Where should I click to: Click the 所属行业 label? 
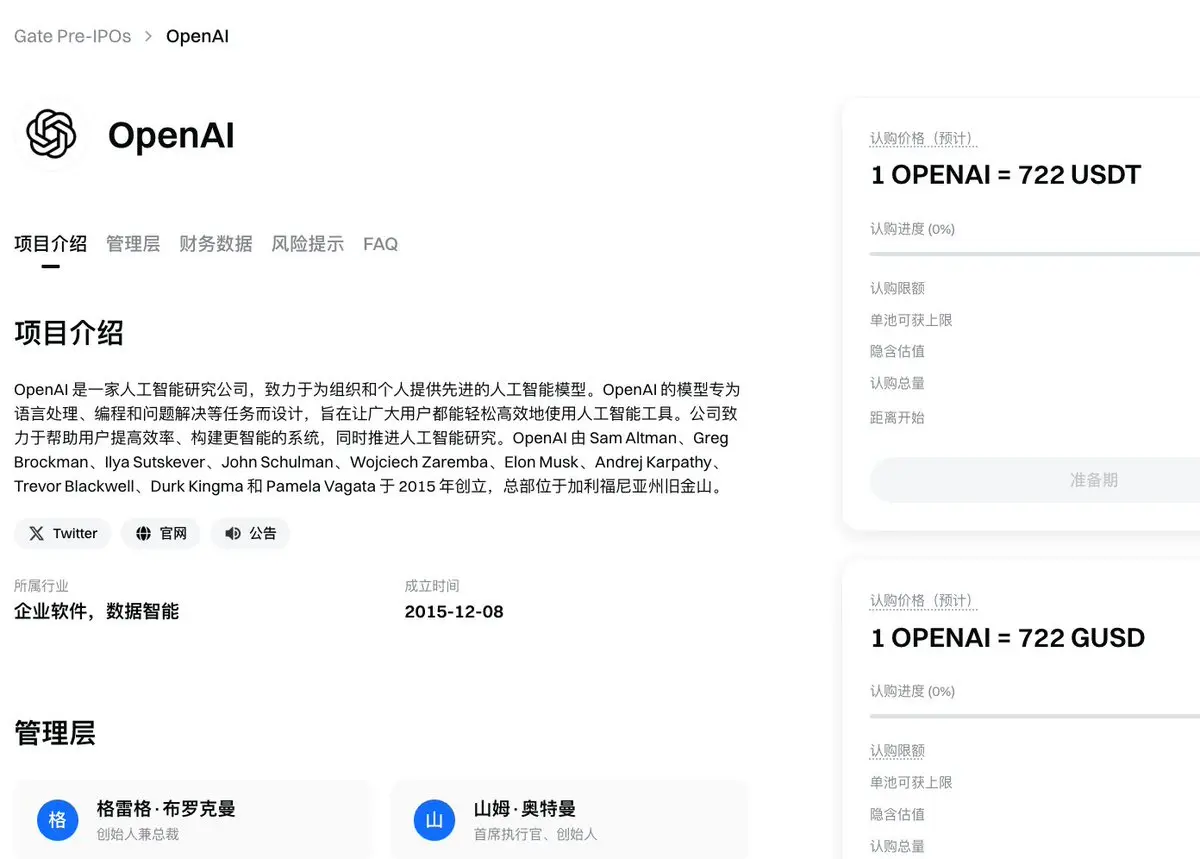tap(41, 586)
